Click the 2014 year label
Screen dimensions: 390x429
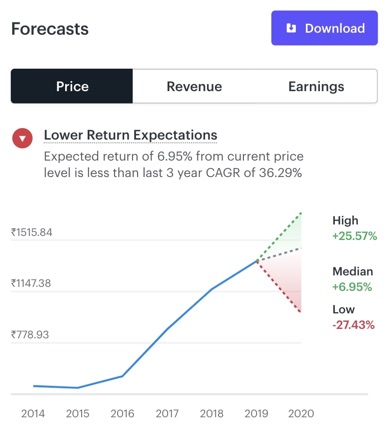click(33, 413)
